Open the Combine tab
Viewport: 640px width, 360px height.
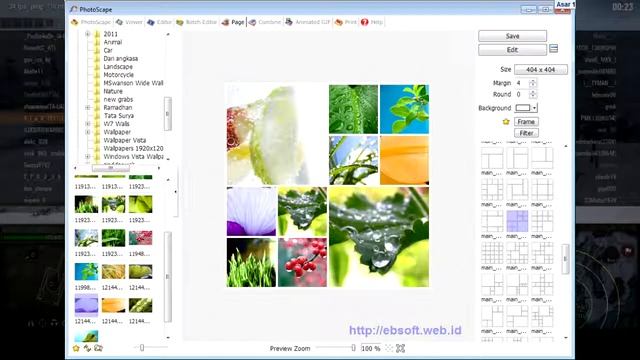pyautogui.click(x=264, y=22)
